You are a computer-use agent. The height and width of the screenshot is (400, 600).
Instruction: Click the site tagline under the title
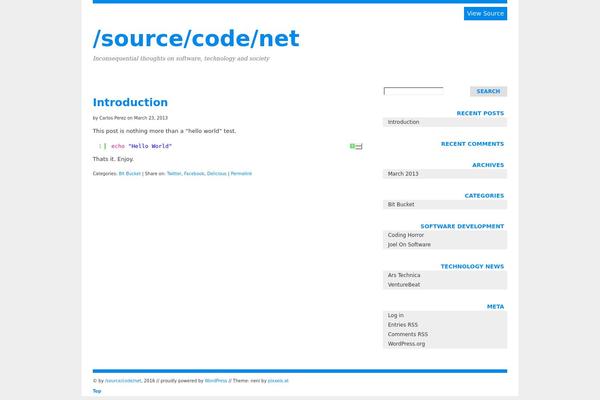click(181, 59)
